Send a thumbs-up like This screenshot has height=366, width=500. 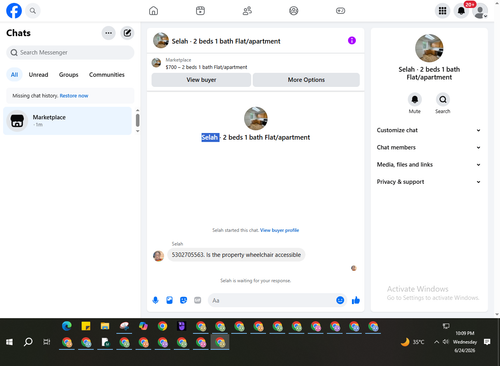[356, 300]
